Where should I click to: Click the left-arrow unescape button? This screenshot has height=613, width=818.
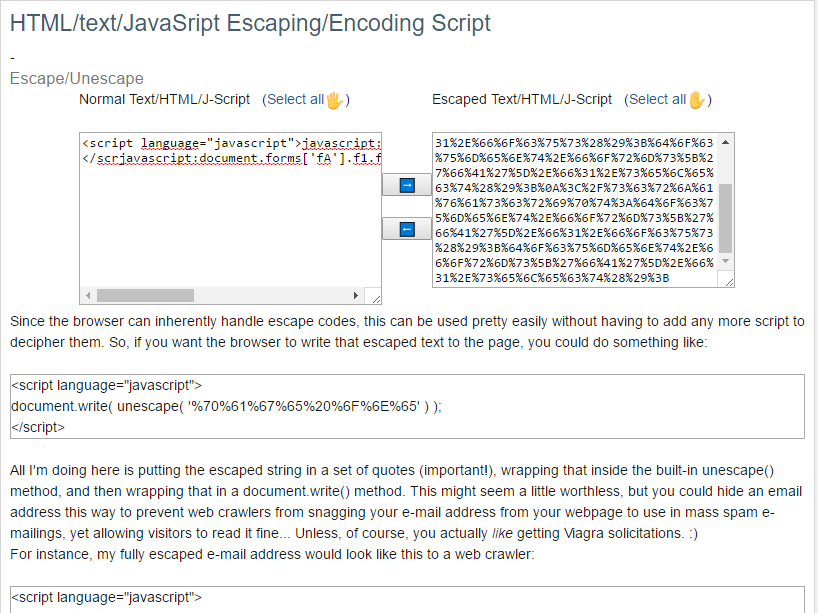(407, 229)
